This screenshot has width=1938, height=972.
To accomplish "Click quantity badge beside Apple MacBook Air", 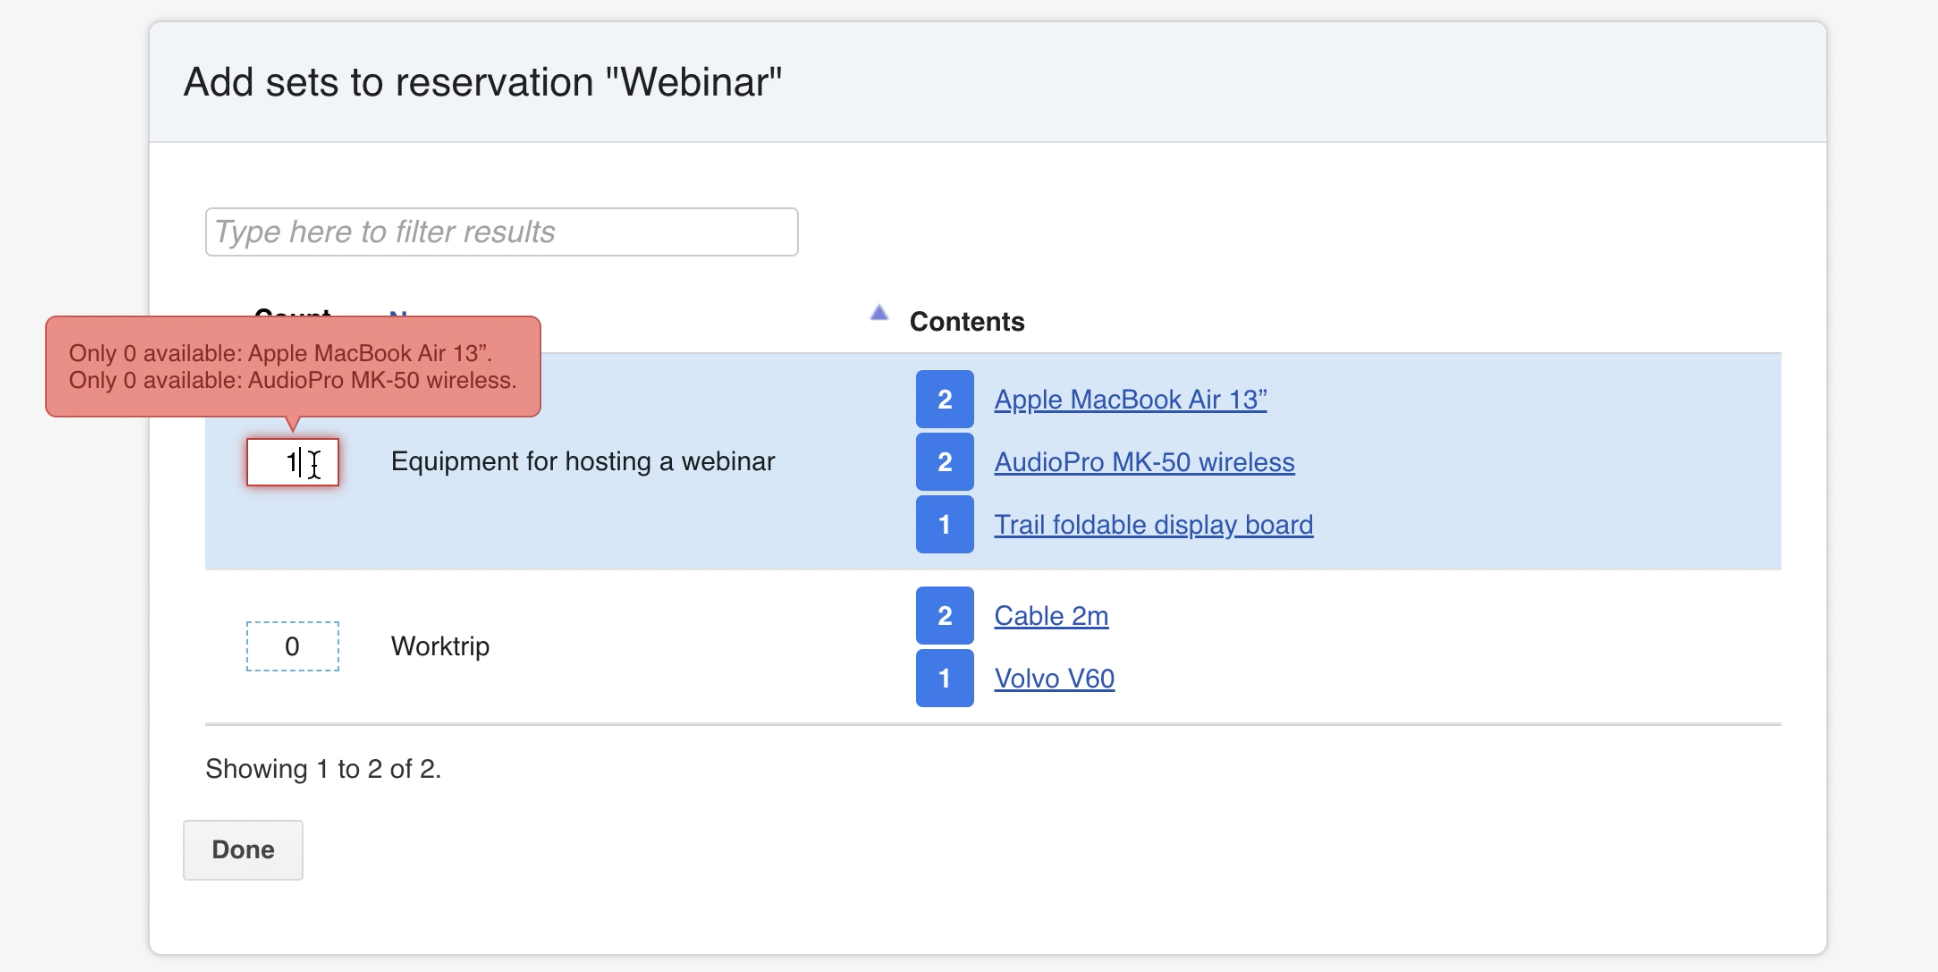I will 944,400.
